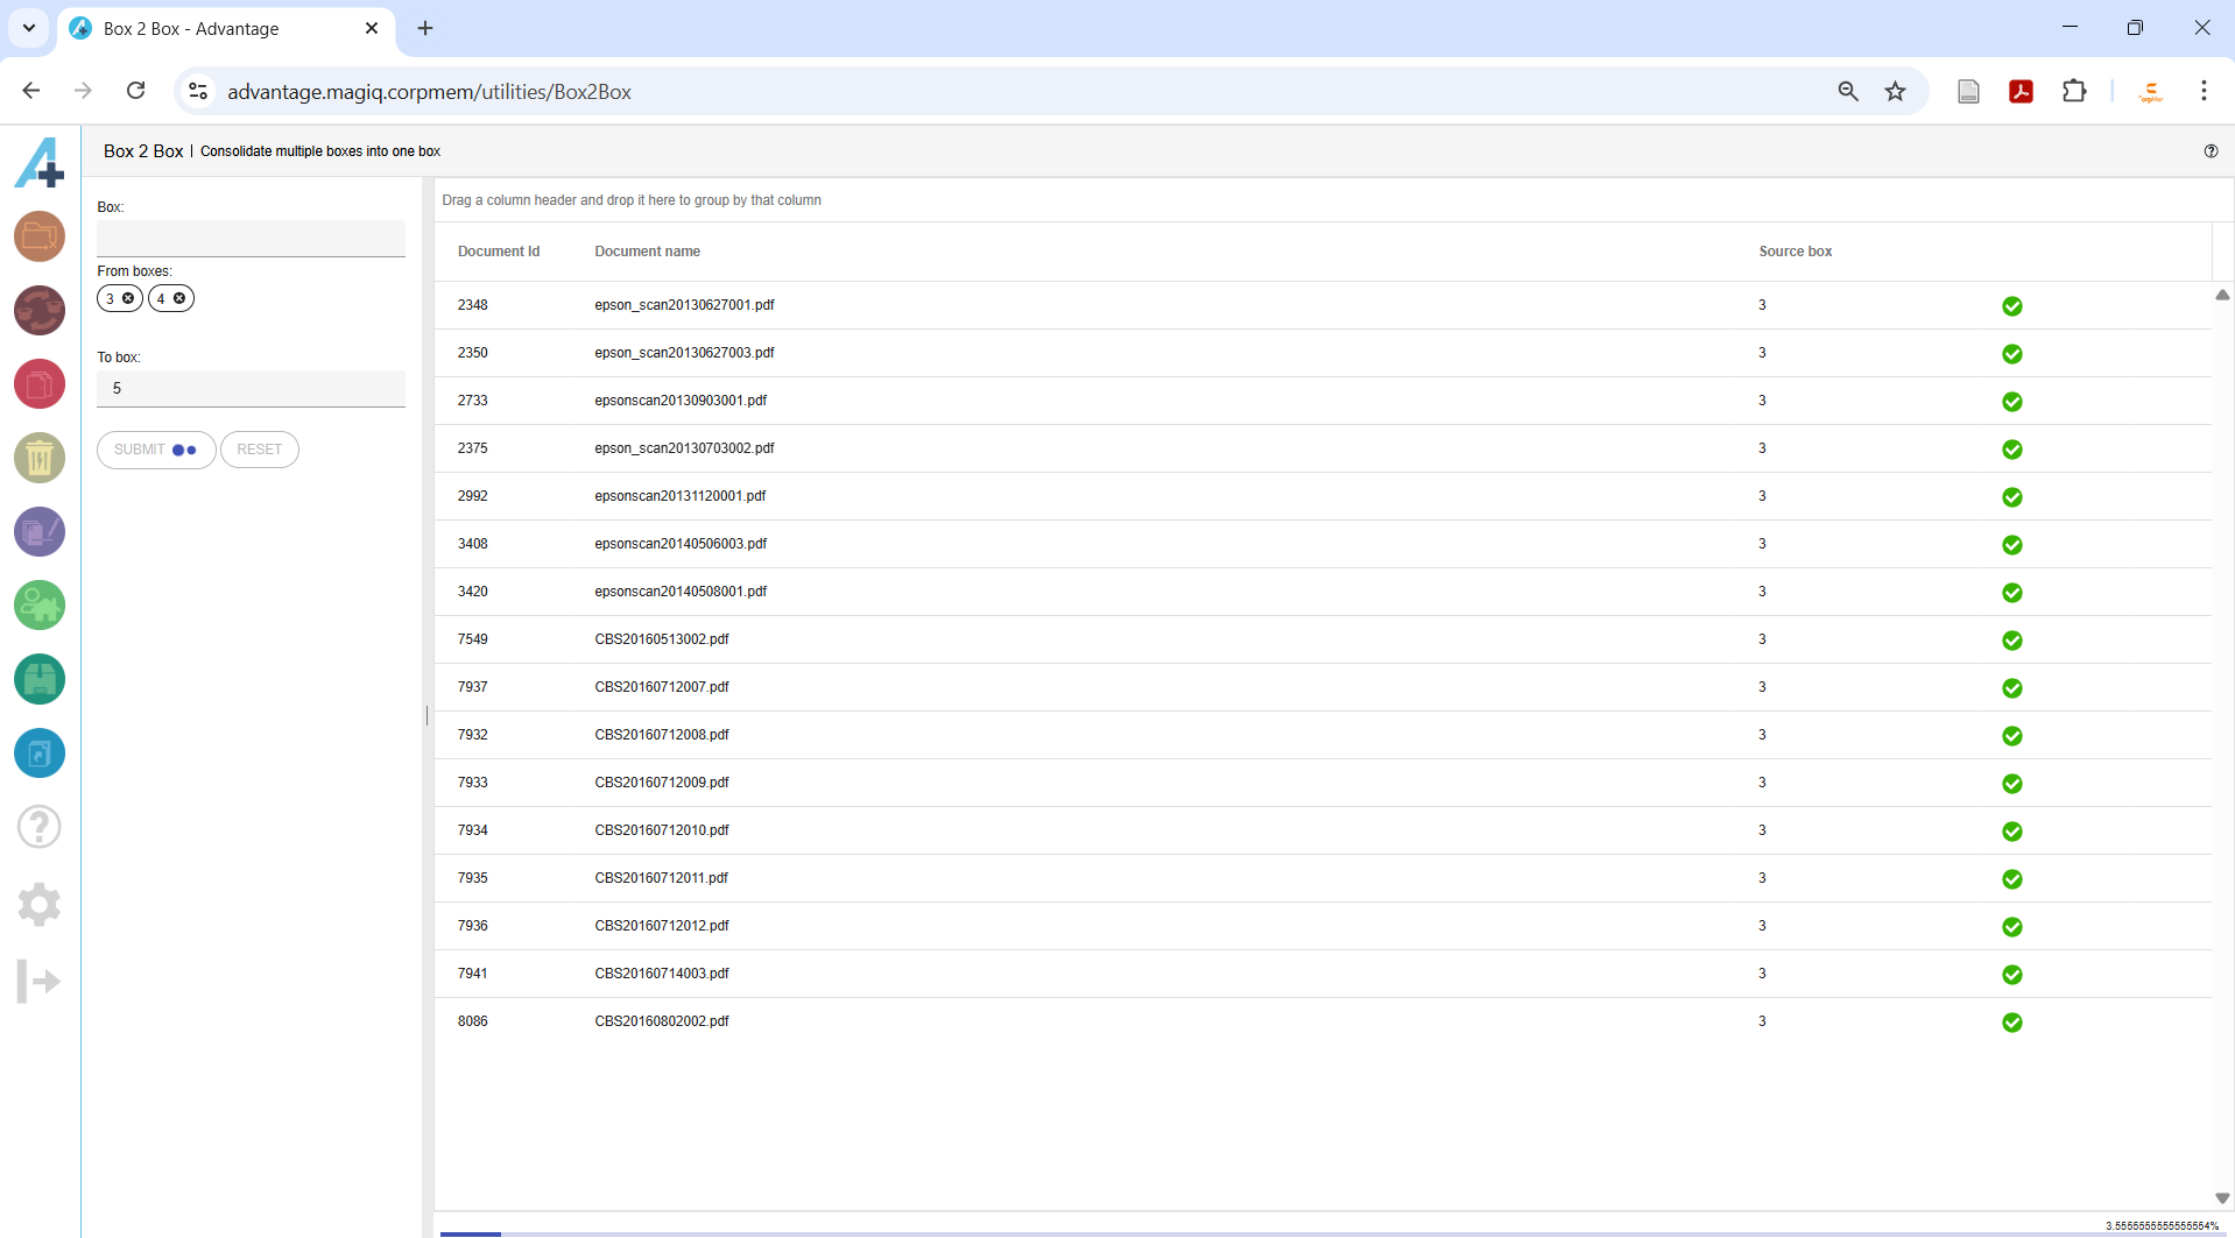
Task: Sort by the Document Id column header
Action: coord(498,251)
